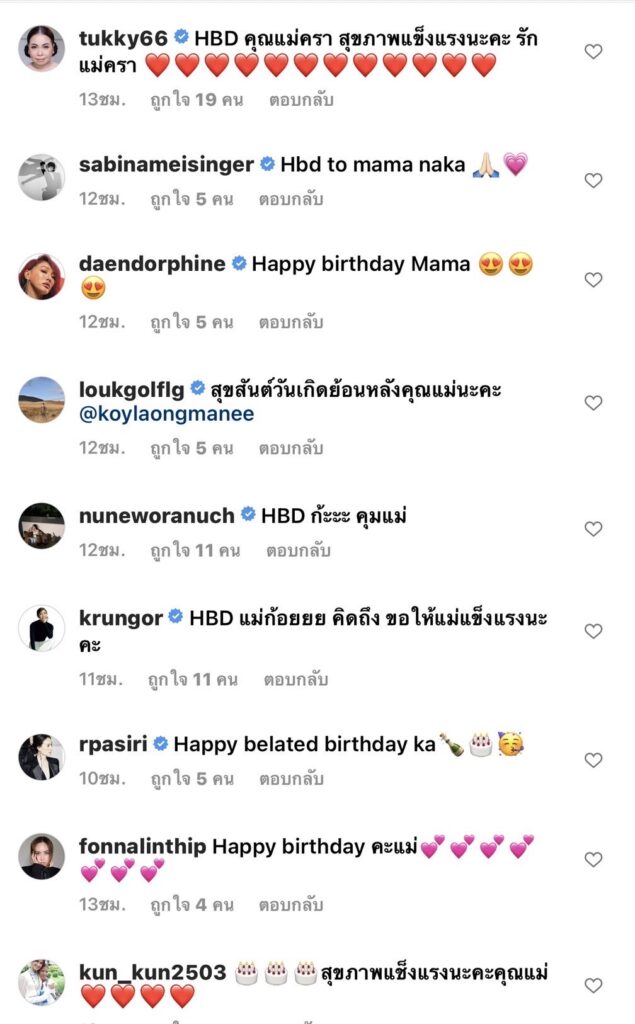Like nuneworanuch's comment heart icon
This screenshot has height=1024, width=635.
click(x=593, y=529)
